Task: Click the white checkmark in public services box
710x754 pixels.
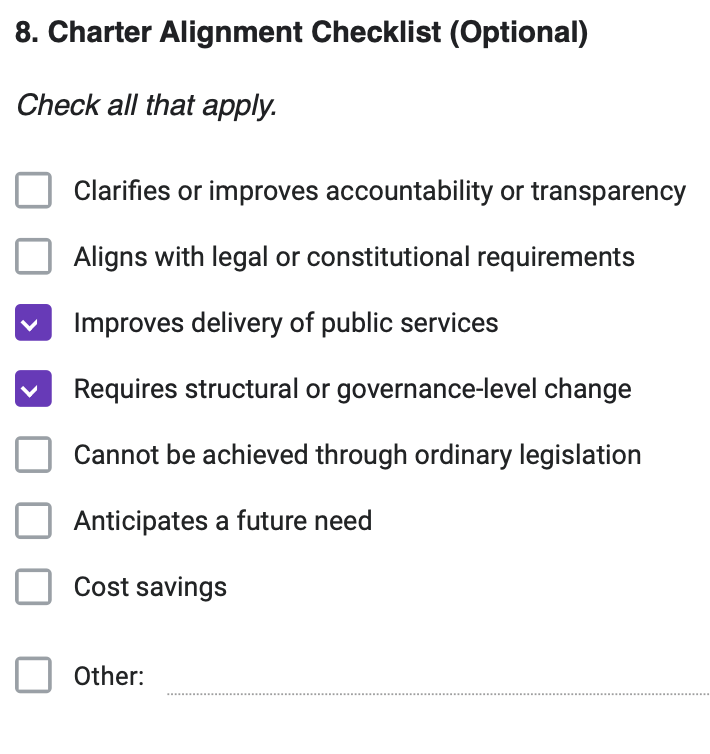Action: click(x=33, y=324)
